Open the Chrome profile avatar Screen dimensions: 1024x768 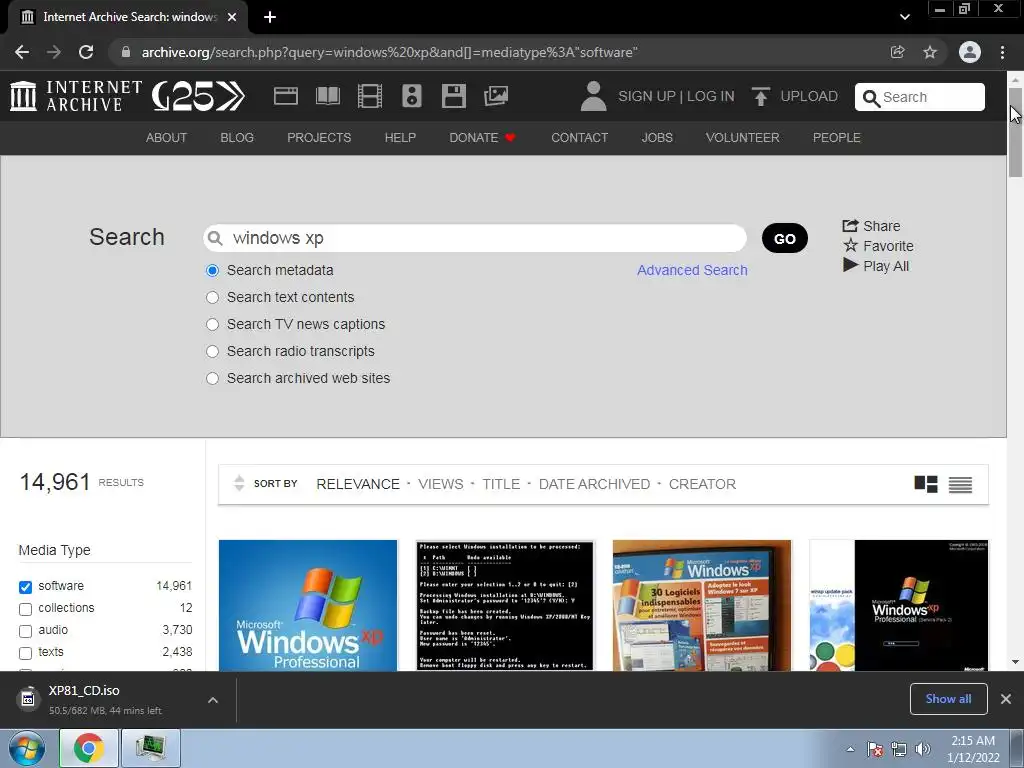click(x=969, y=52)
